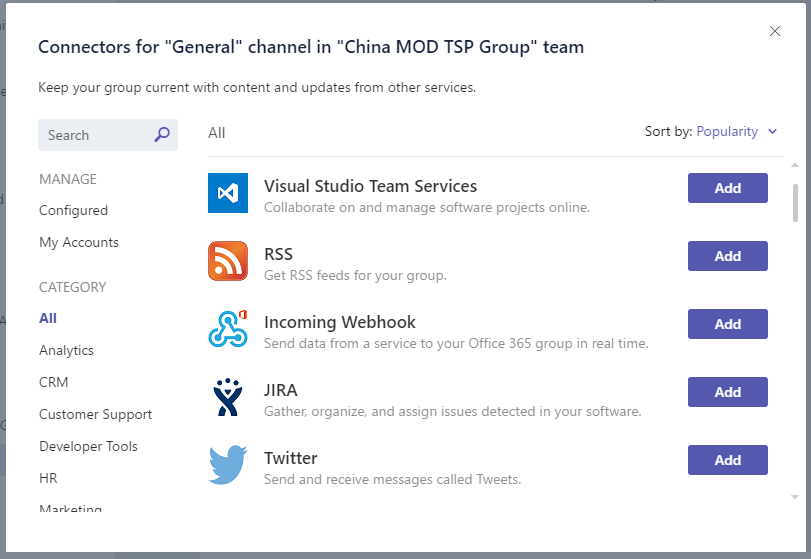Filter by Analytics category
Image resolution: width=811 pixels, height=559 pixels.
click(66, 351)
